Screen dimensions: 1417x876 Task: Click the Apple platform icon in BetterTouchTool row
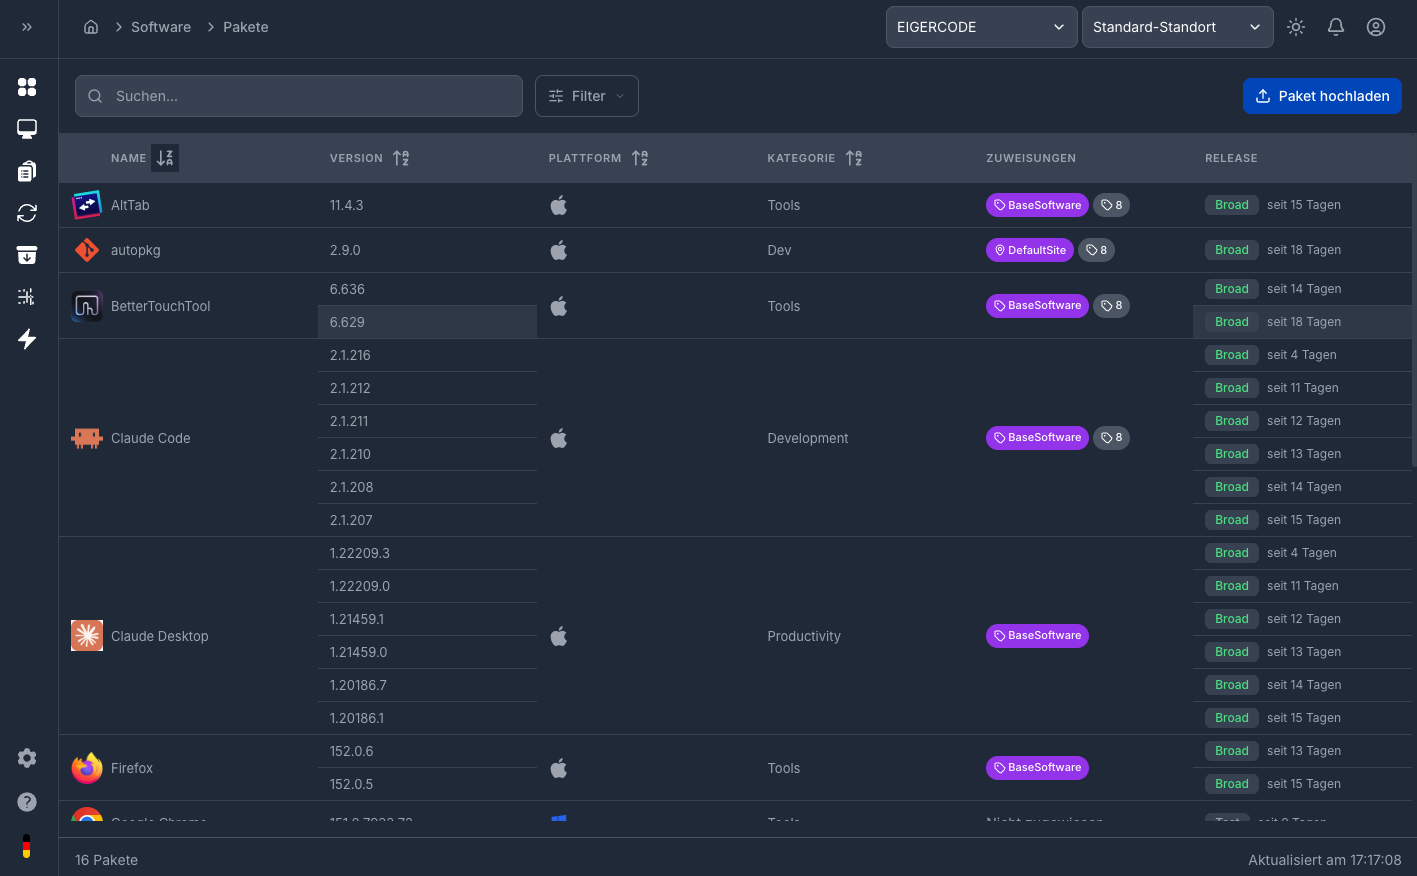click(559, 306)
